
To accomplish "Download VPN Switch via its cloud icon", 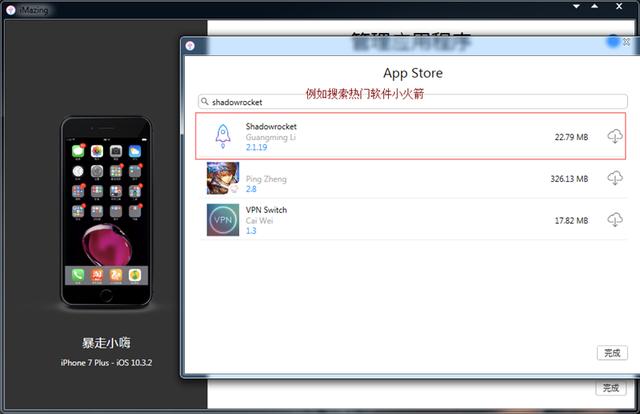I will 615,220.
